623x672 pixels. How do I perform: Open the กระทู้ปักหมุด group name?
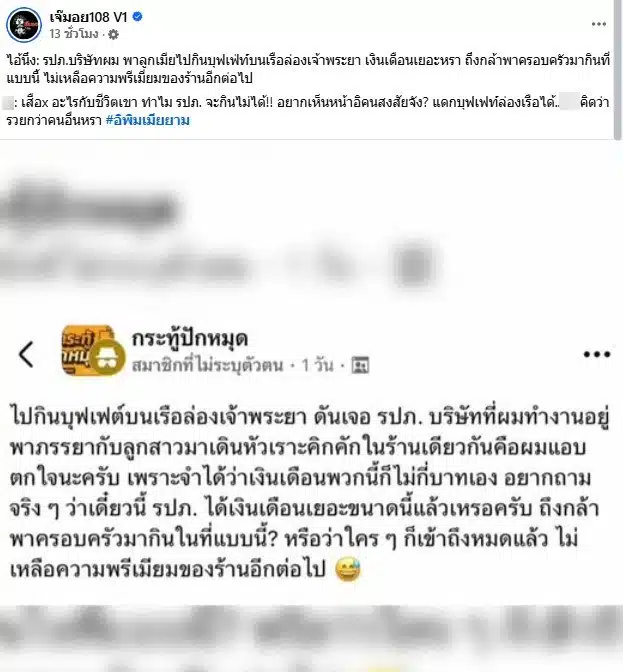[x=190, y=339]
